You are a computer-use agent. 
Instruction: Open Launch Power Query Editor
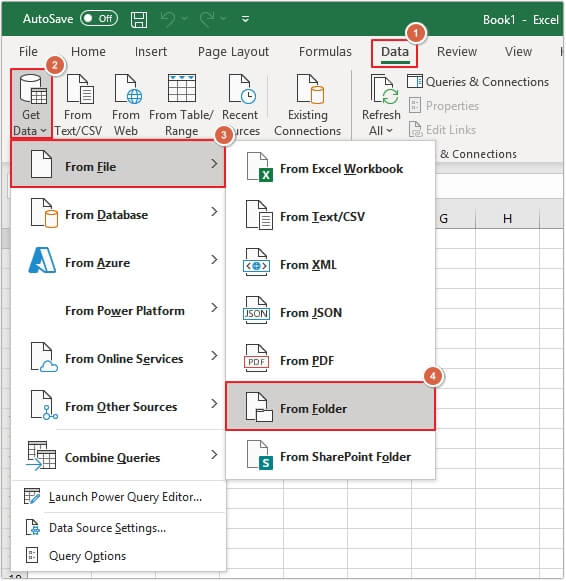click(x=118, y=497)
